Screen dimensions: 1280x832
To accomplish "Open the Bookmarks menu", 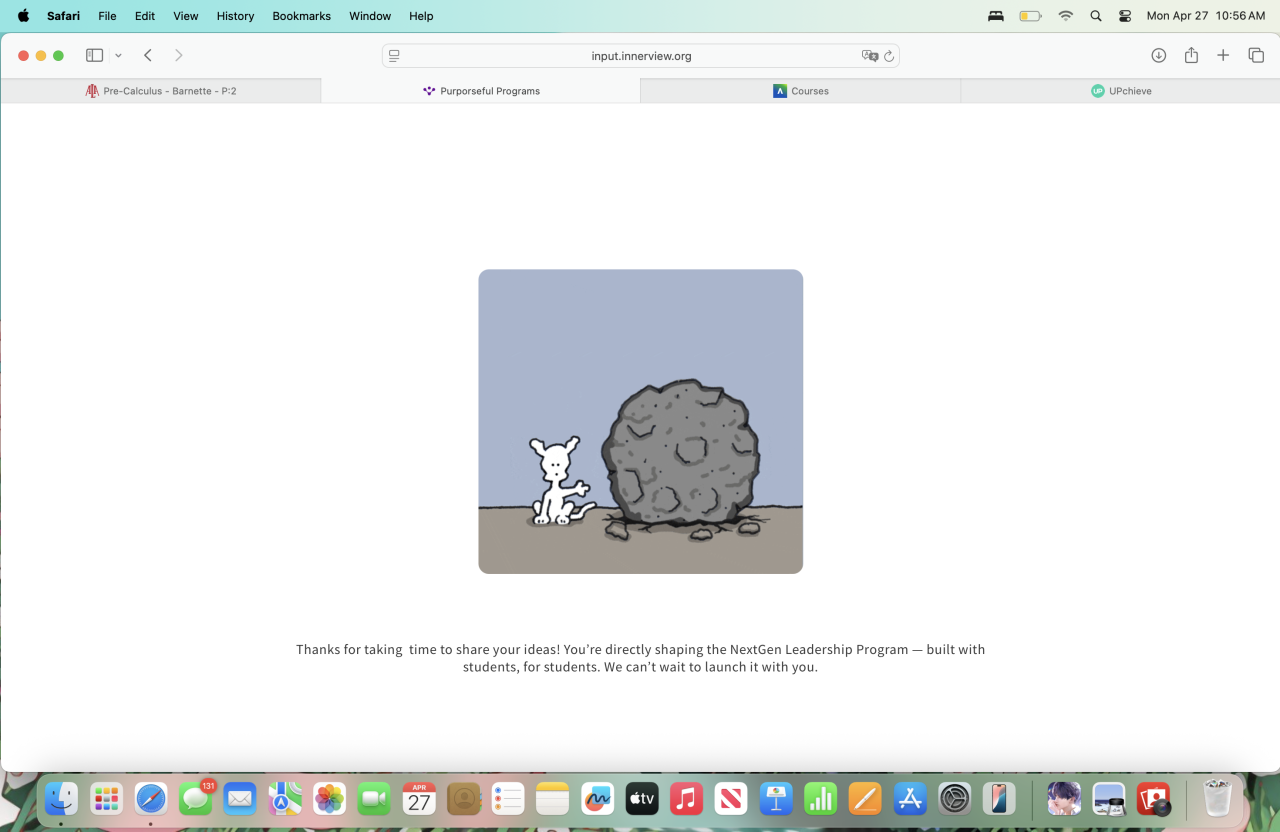I will click(x=301, y=16).
